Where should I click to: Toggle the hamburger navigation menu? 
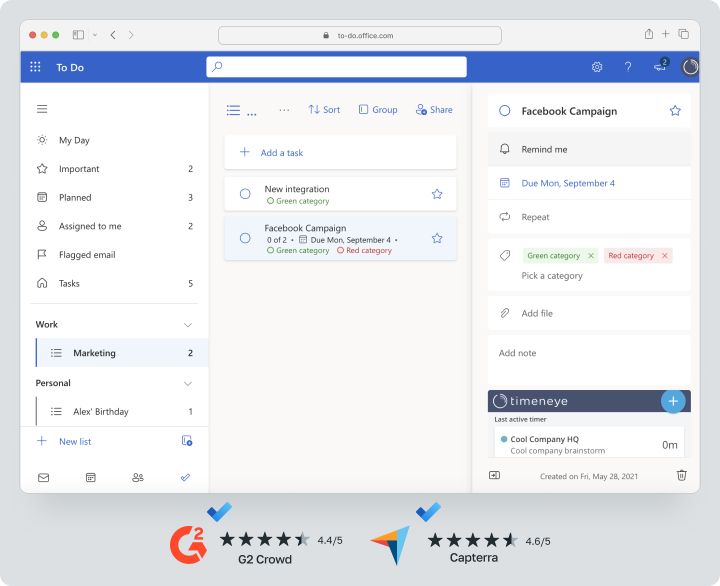42,109
